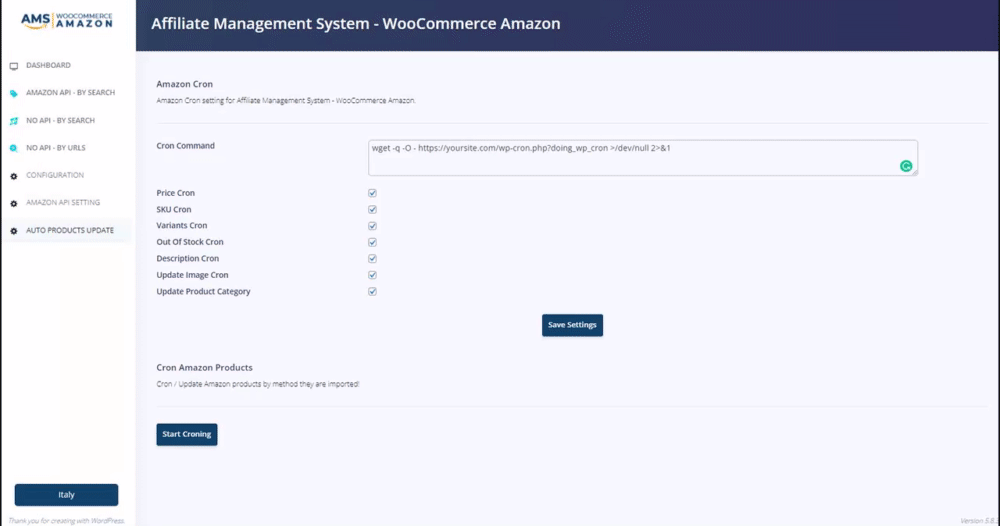Click the Version number text in footer
Screen dimensions: 1000x526
point(979,521)
